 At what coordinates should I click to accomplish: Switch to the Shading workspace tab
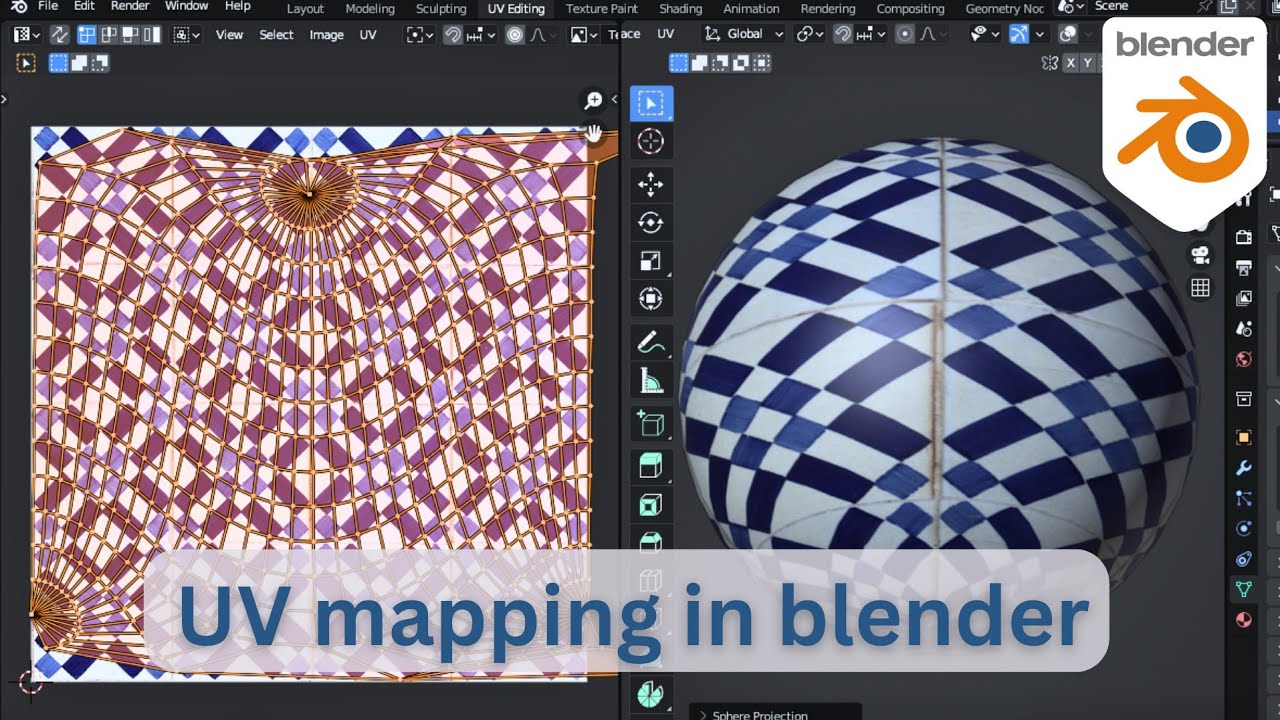point(680,8)
